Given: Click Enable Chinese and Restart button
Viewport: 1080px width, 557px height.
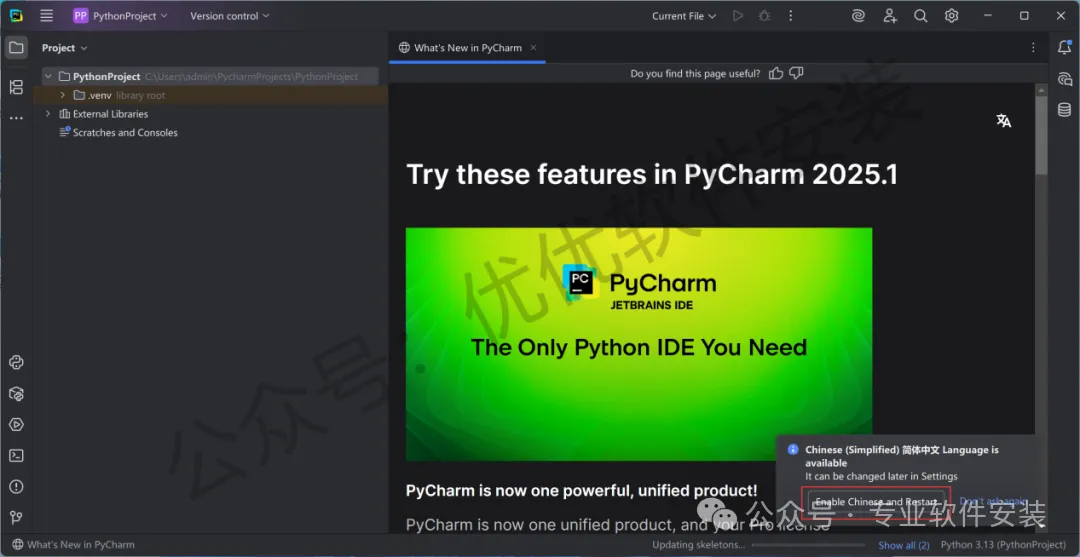Looking at the screenshot, I should pyautogui.click(x=875, y=501).
